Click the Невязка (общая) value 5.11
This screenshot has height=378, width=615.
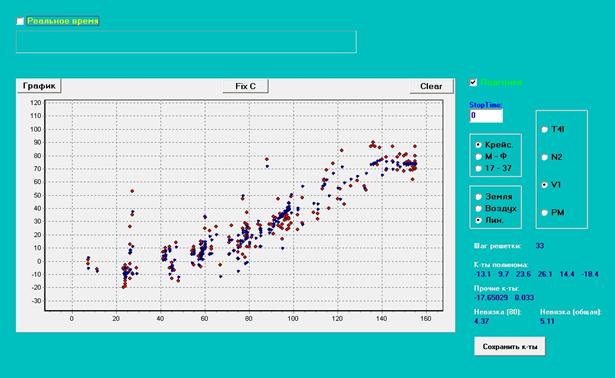(547, 321)
